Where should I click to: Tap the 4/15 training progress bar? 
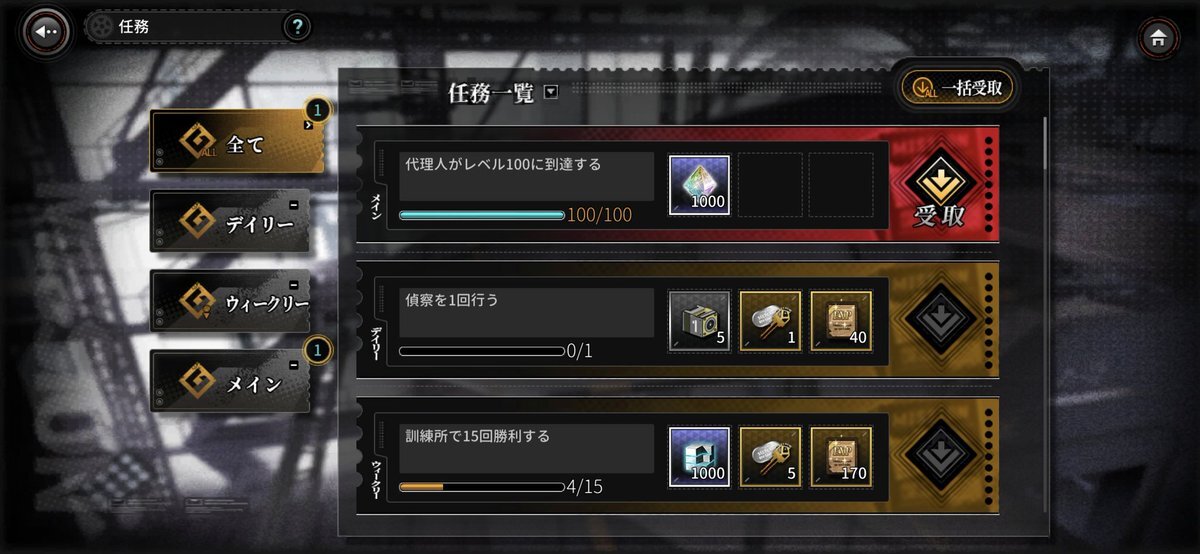click(481, 487)
